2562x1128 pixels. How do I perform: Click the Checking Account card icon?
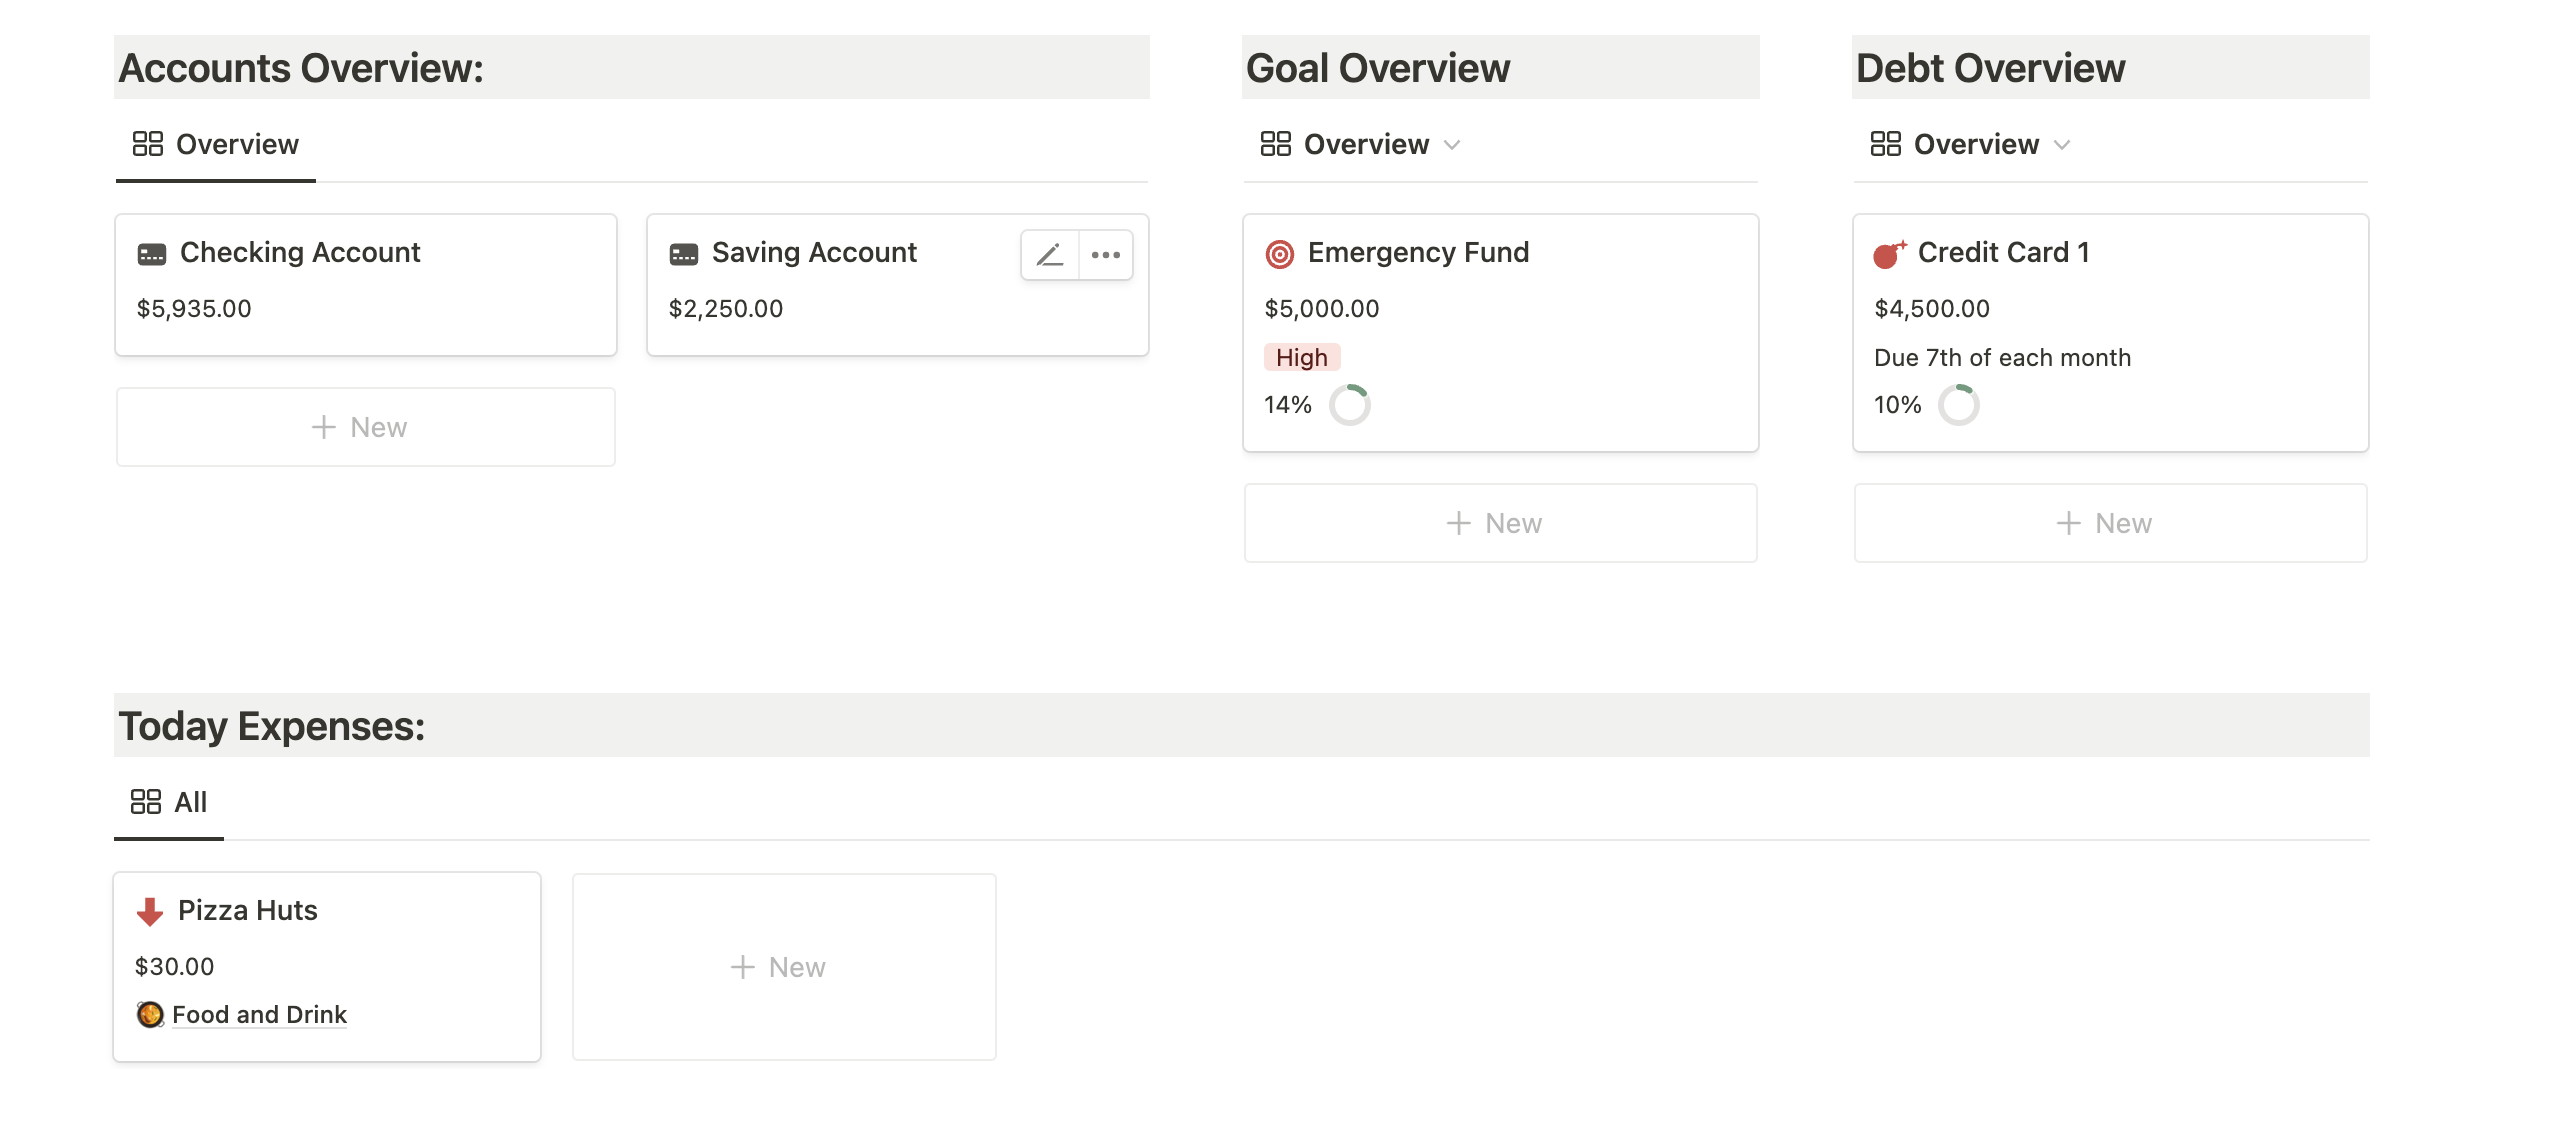tap(152, 254)
